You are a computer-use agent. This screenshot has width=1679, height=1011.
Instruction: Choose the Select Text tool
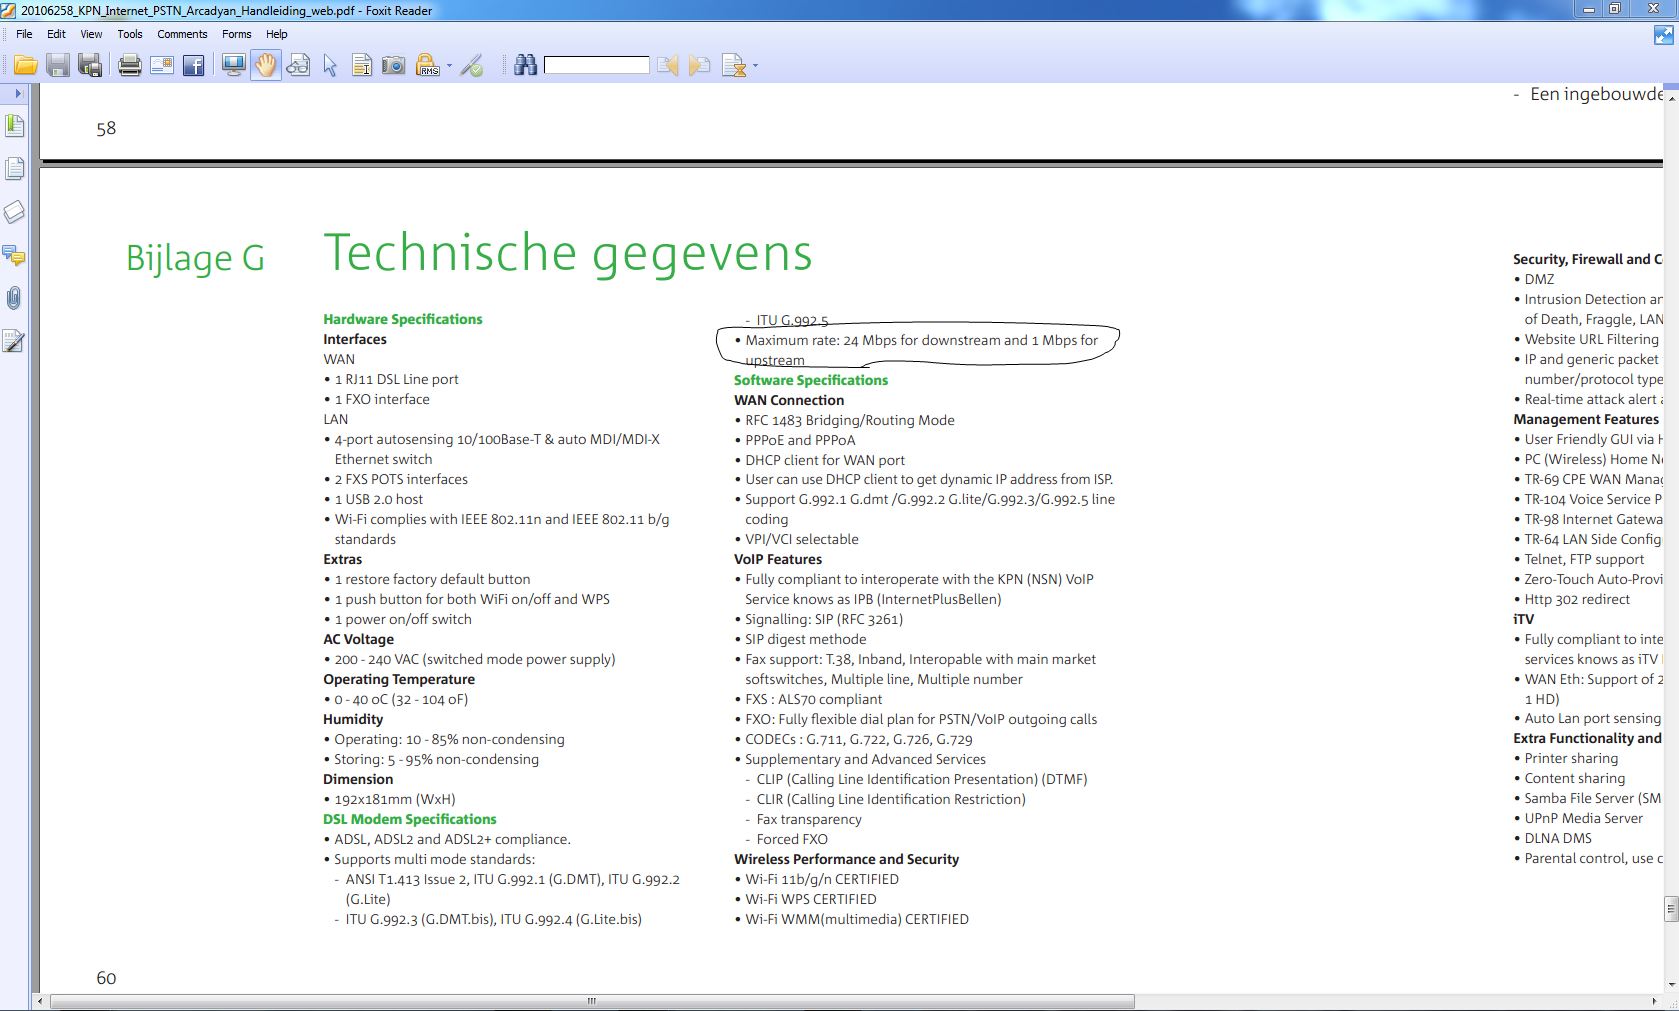click(x=362, y=66)
